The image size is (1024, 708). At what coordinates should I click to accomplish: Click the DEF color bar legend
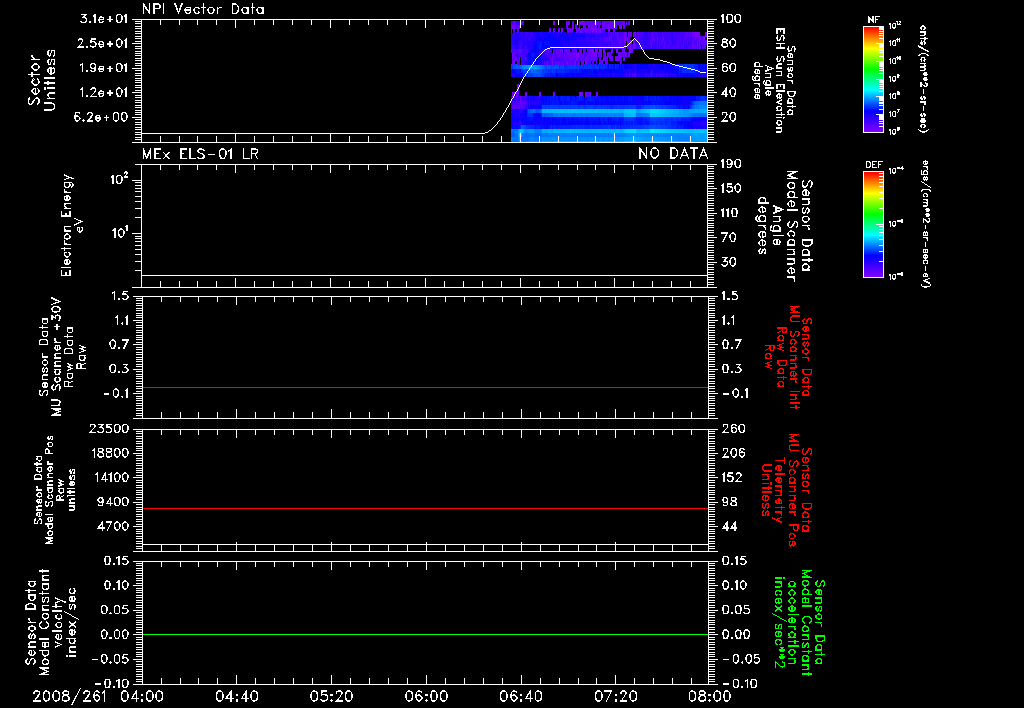873,224
